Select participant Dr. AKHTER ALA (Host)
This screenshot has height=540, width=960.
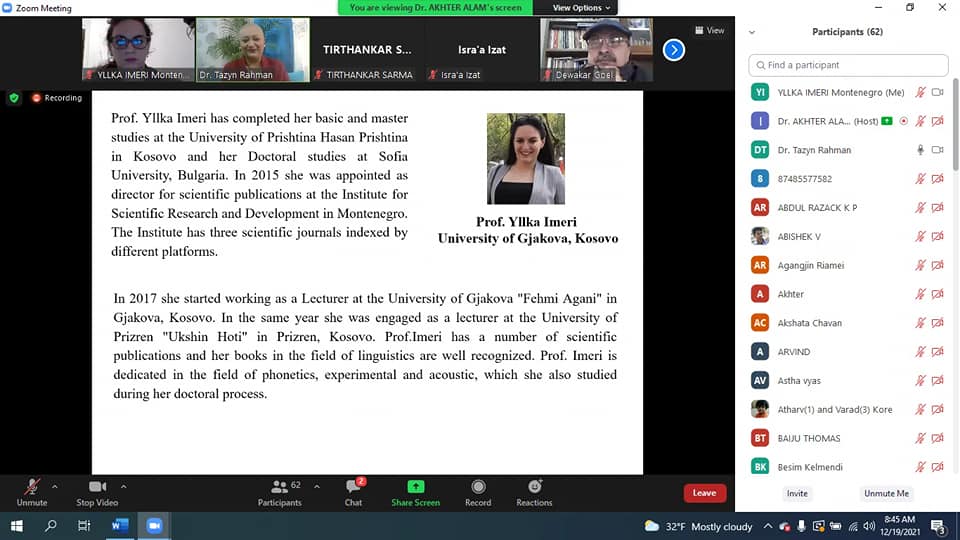coord(848,121)
